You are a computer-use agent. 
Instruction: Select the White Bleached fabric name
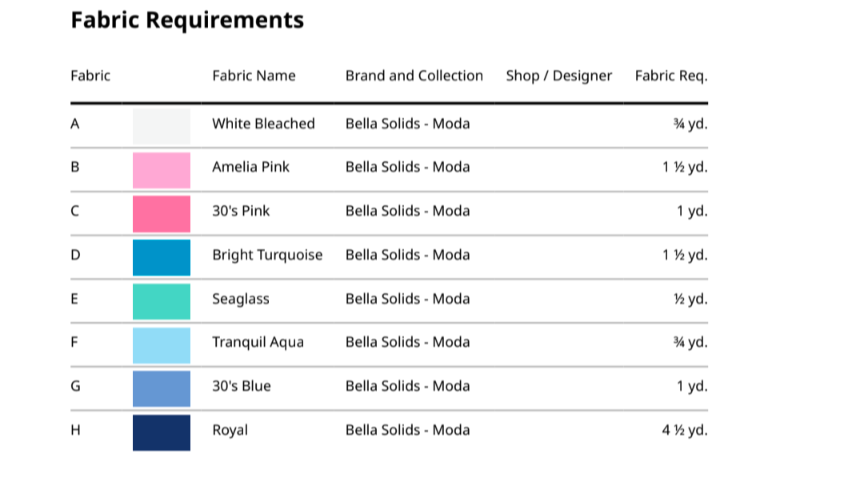[x=263, y=124]
